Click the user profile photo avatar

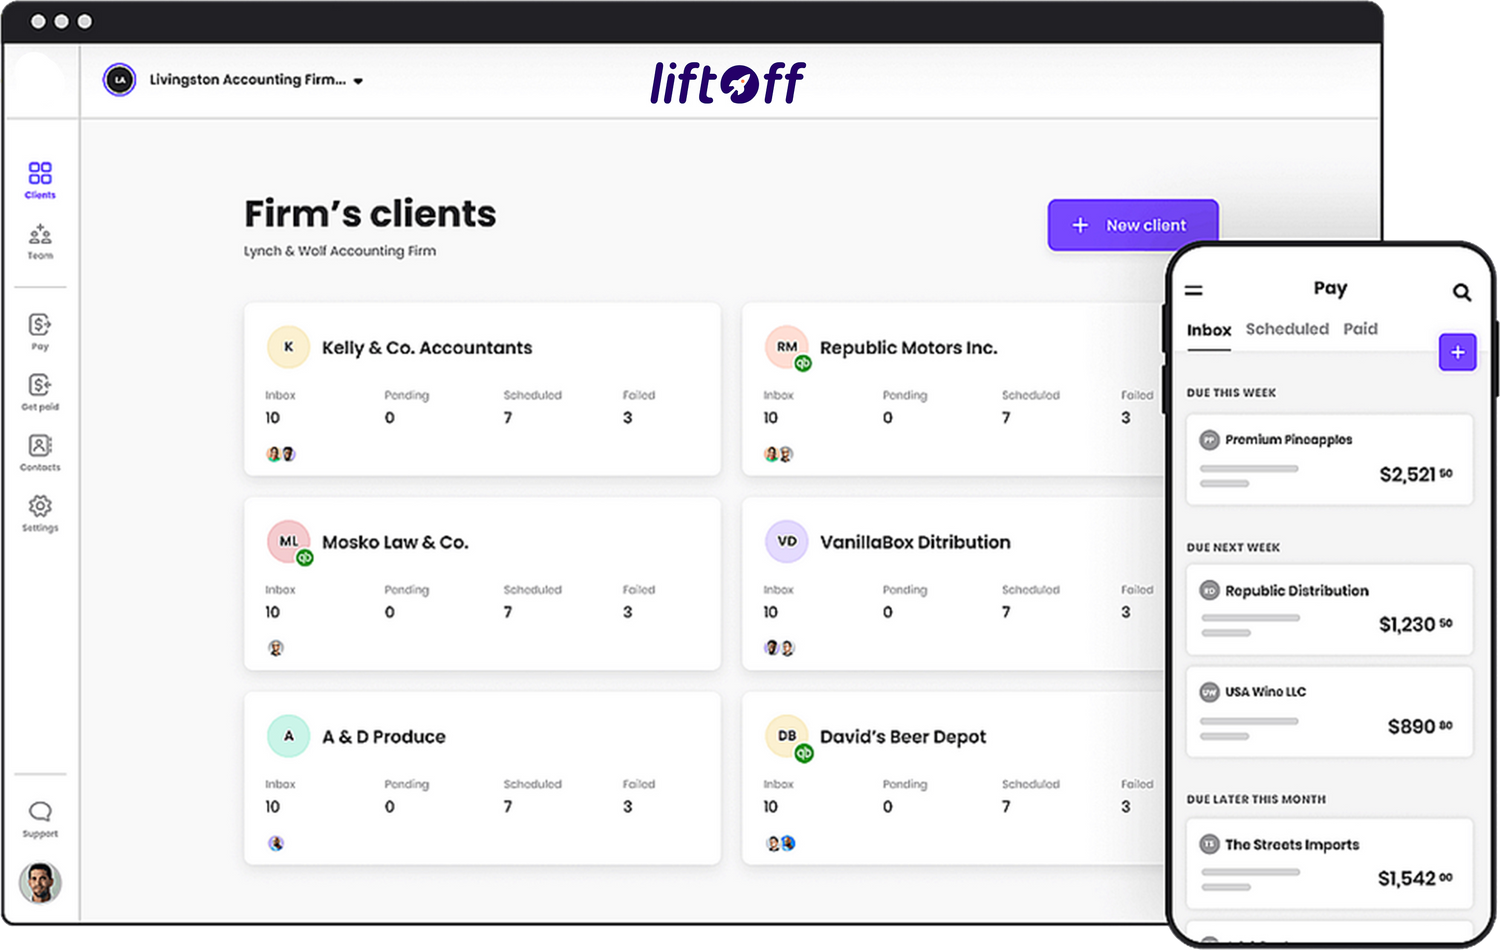tap(40, 883)
